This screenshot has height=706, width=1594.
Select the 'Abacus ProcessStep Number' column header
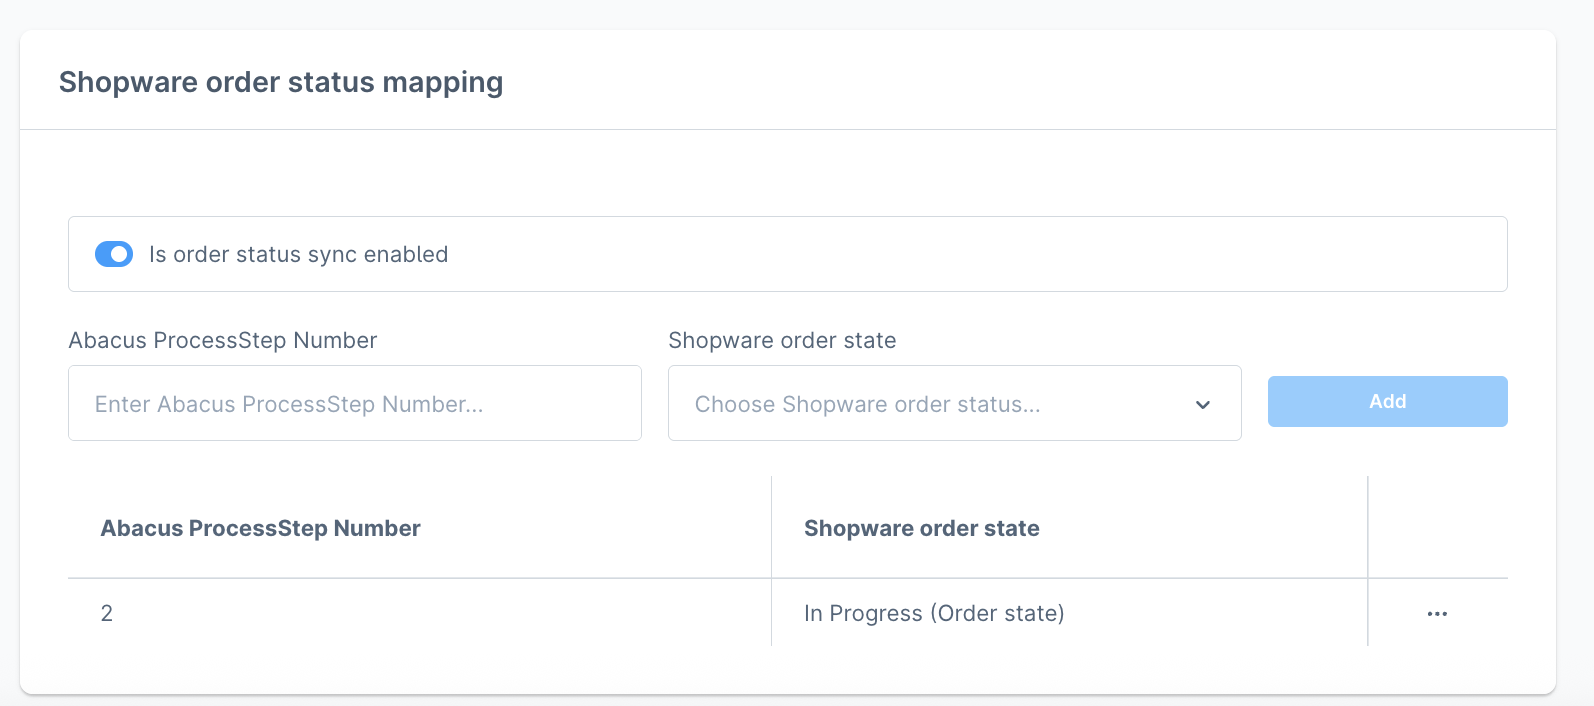(261, 528)
